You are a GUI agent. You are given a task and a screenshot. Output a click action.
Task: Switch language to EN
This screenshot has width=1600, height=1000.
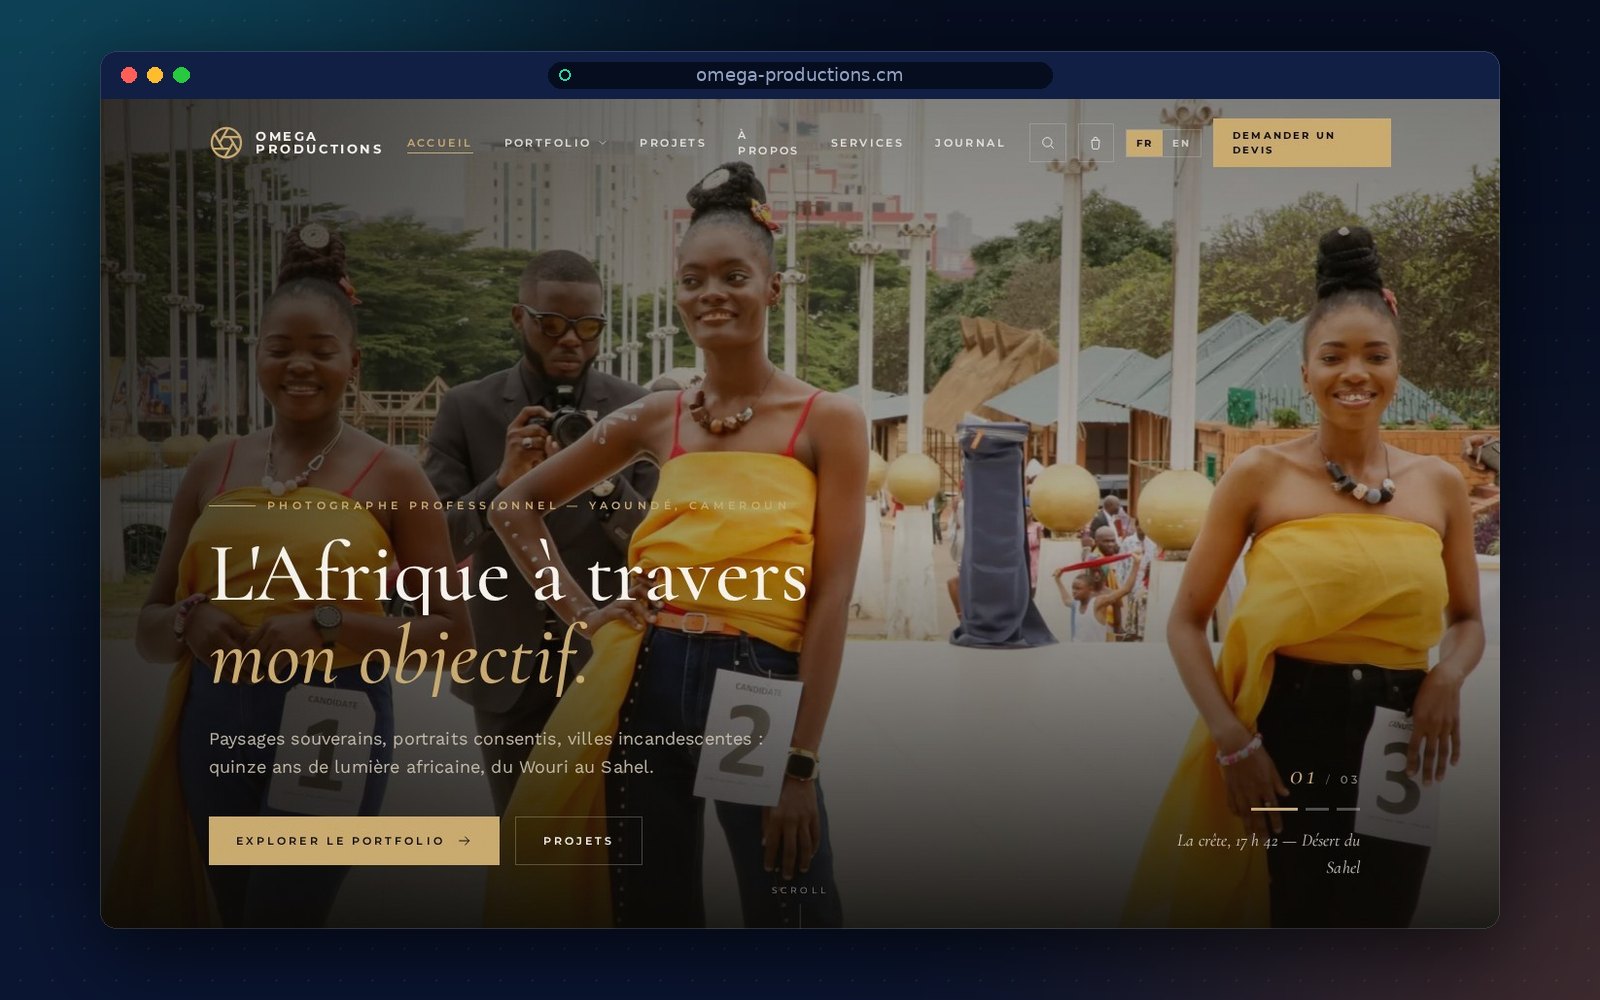click(x=1181, y=143)
